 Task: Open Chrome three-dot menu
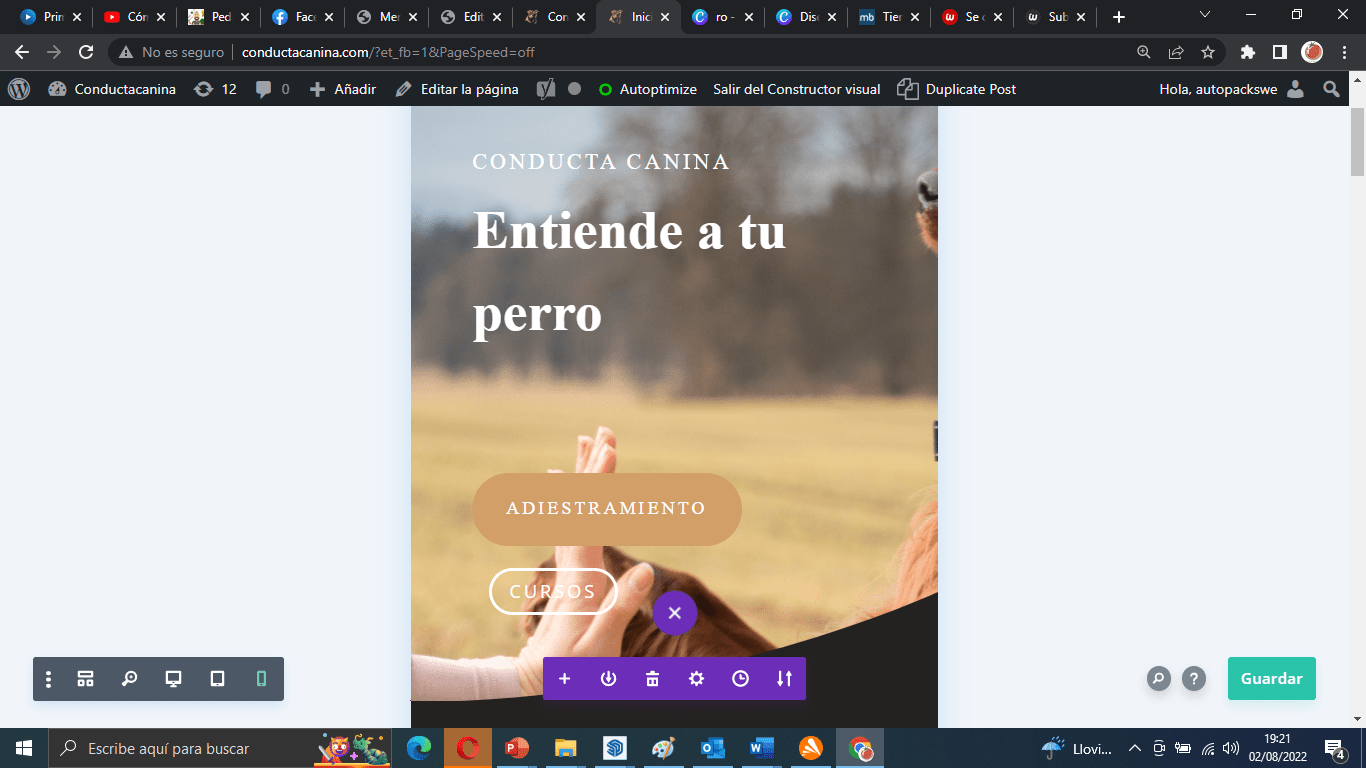[x=1345, y=52]
